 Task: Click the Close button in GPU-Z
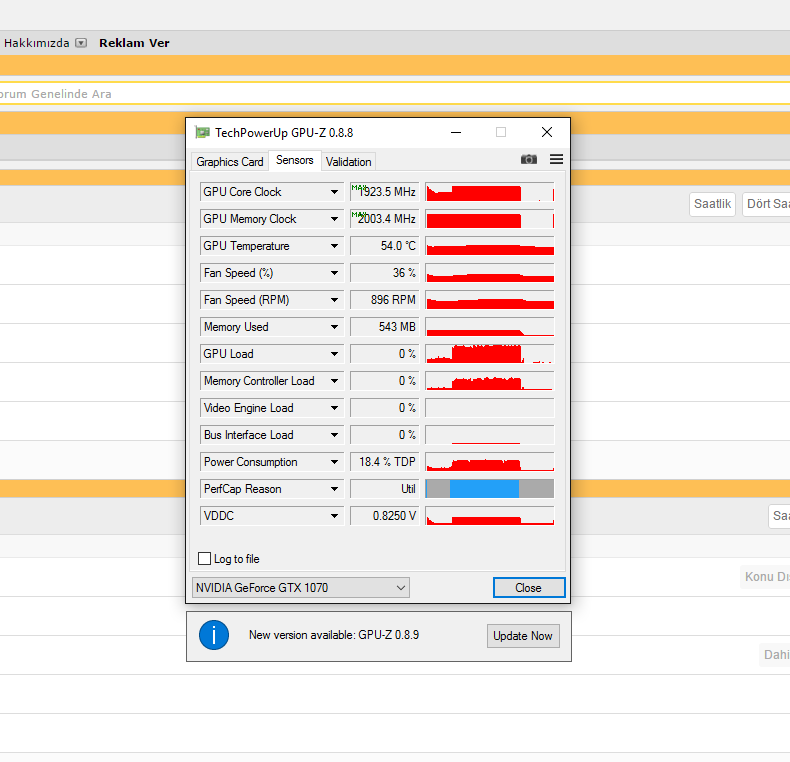click(529, 588)
